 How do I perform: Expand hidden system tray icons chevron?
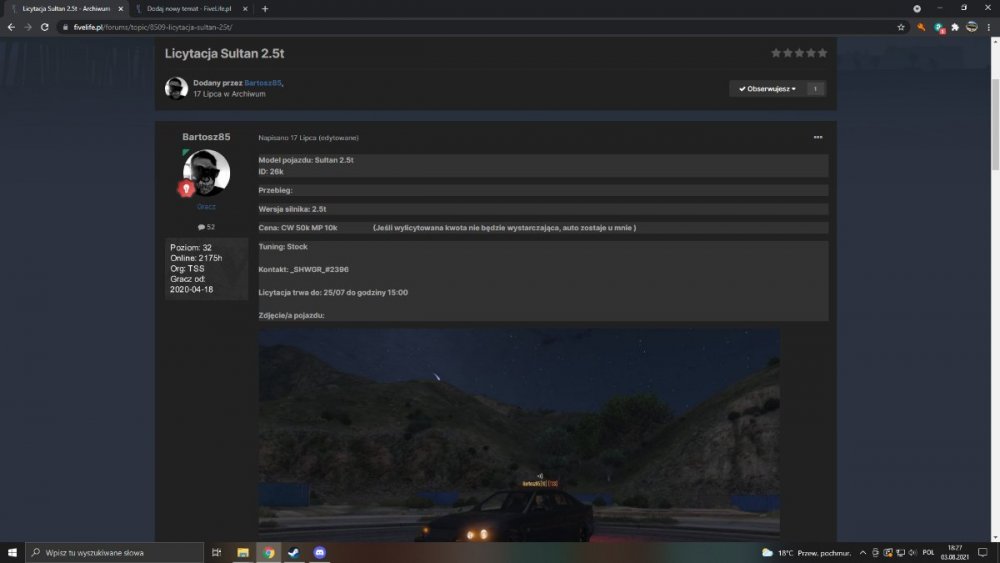(863, 552)
